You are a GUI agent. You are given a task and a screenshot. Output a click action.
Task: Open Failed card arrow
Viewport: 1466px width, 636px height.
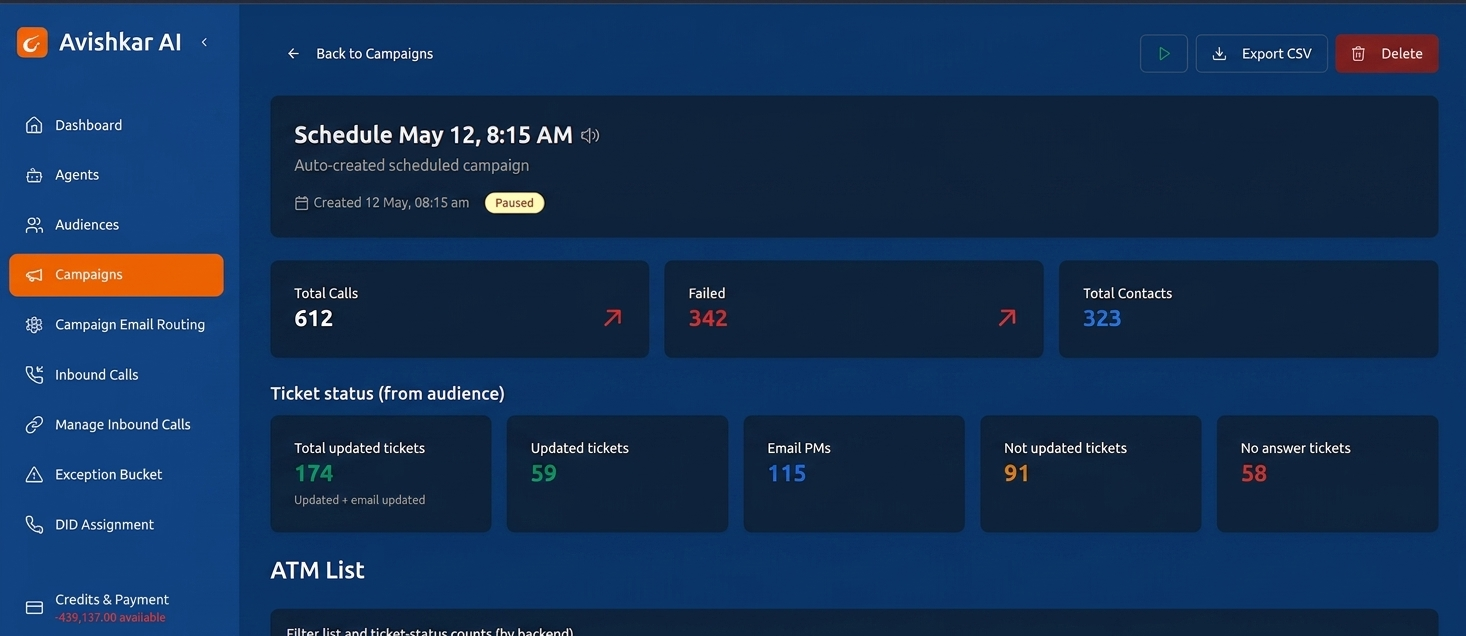[1007, 318]
